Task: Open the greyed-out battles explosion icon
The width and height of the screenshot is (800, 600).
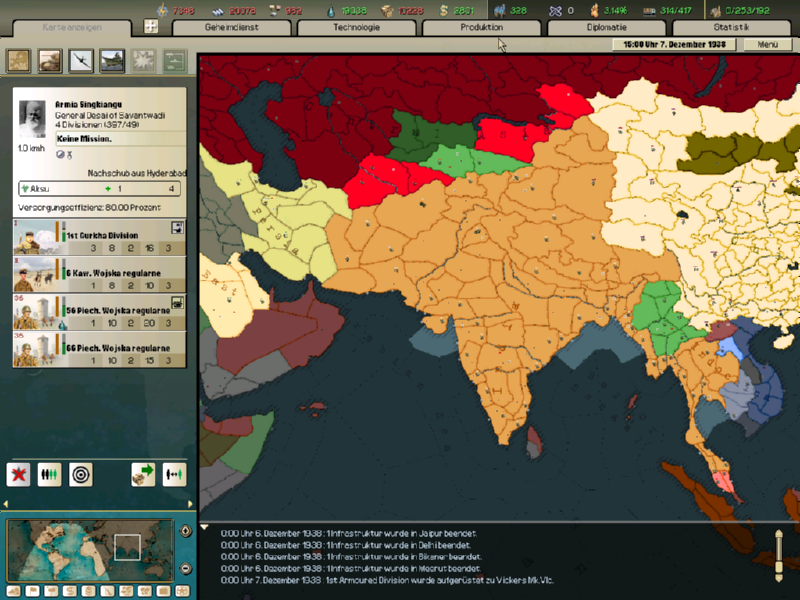Action: (x=144, y=61)
